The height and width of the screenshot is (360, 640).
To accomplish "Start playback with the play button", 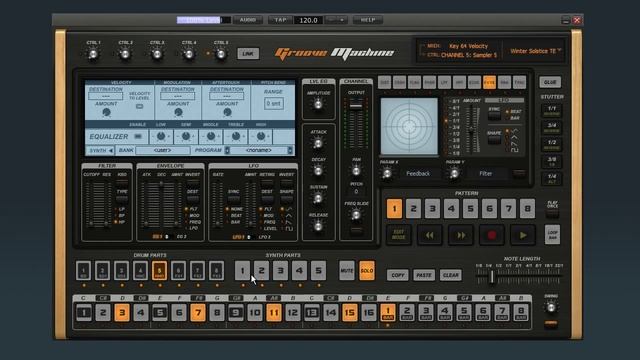I will pos(523,235).
